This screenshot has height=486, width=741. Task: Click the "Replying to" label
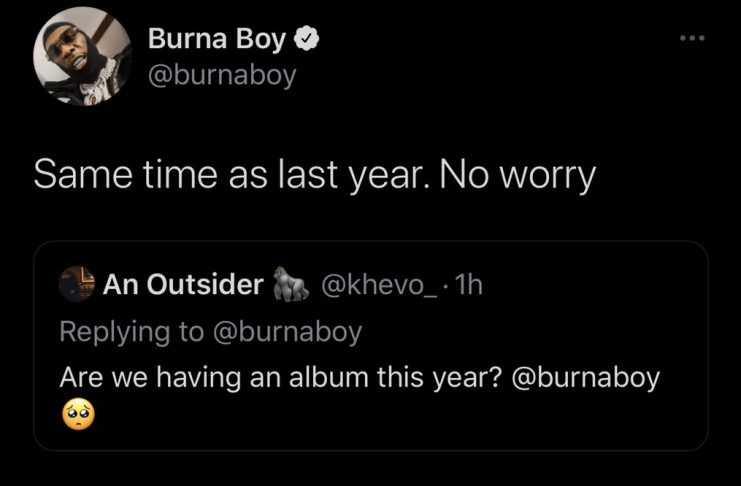(x=132, y=332)
